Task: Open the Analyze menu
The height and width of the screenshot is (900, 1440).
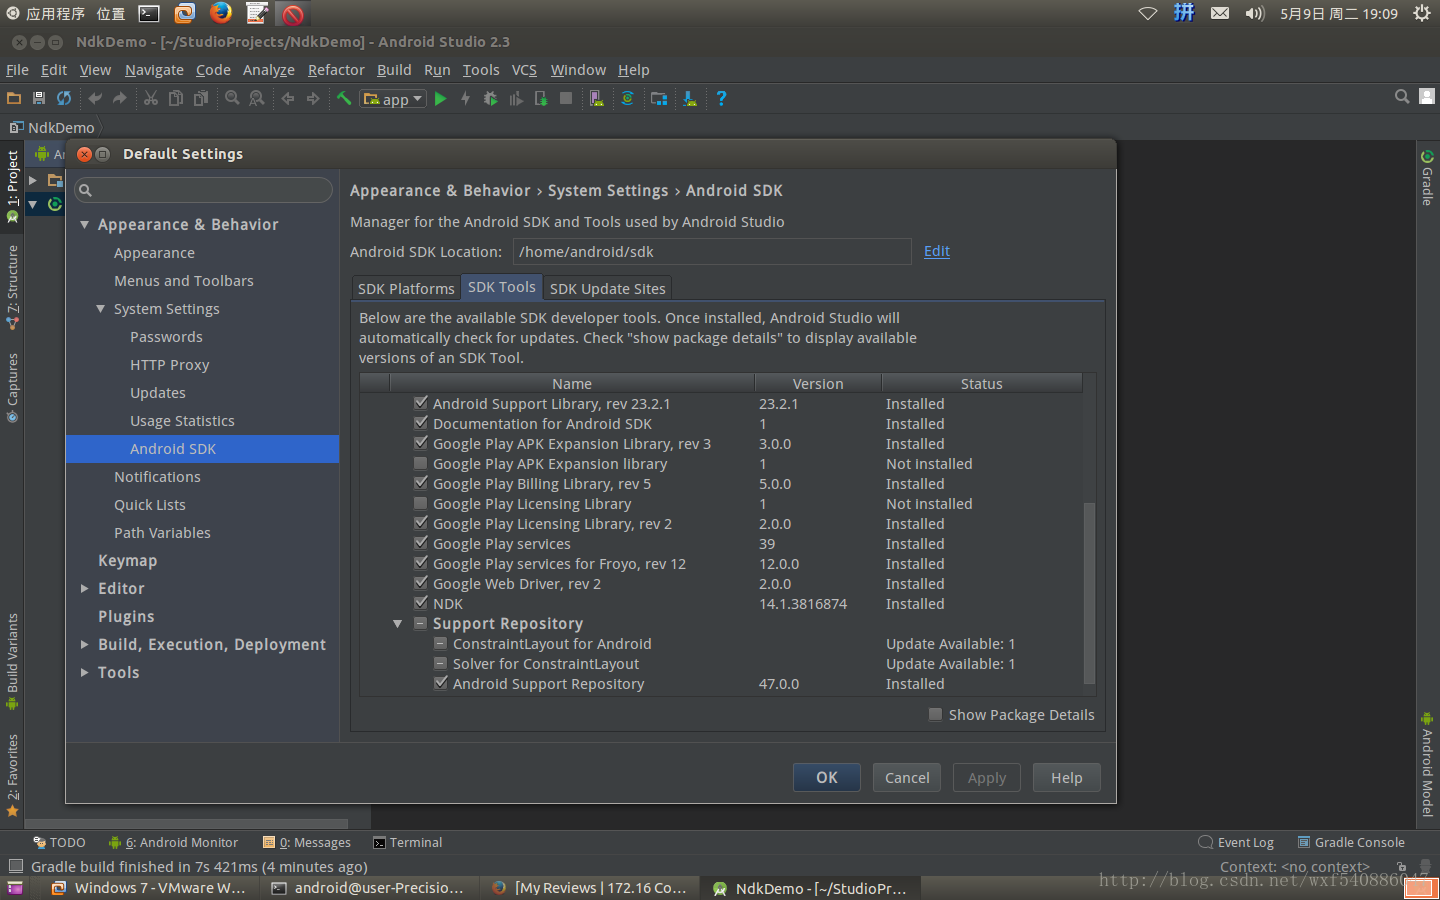Action: [268, 70]
